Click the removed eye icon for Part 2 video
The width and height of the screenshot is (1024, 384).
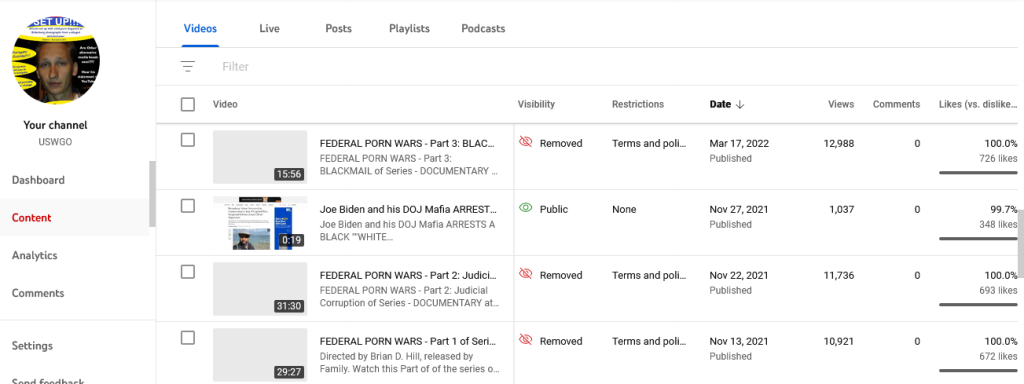[x=526, y=274]
